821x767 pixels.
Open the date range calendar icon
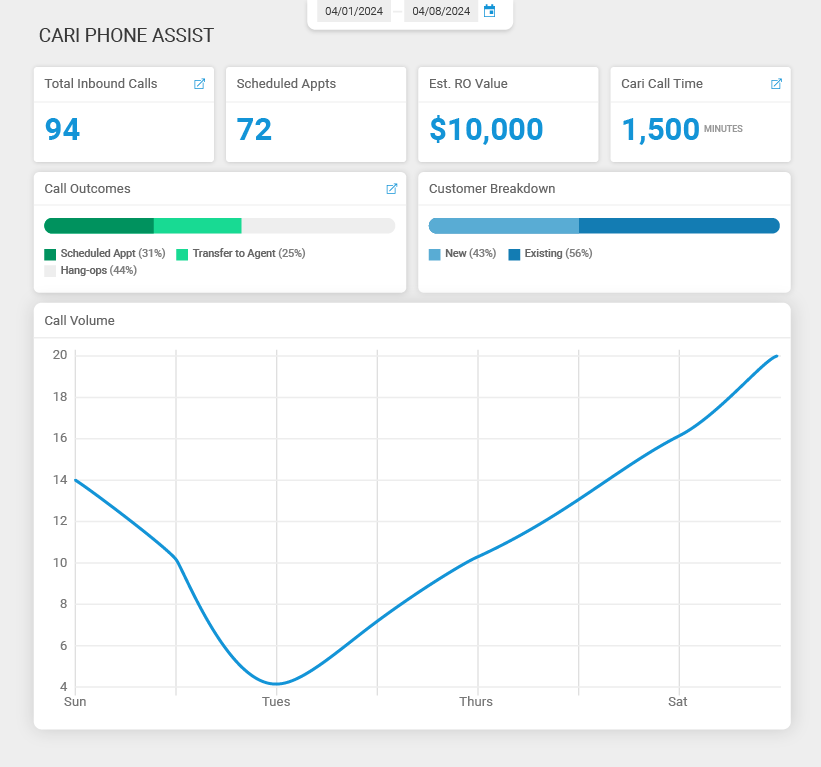tap(489, 11)
